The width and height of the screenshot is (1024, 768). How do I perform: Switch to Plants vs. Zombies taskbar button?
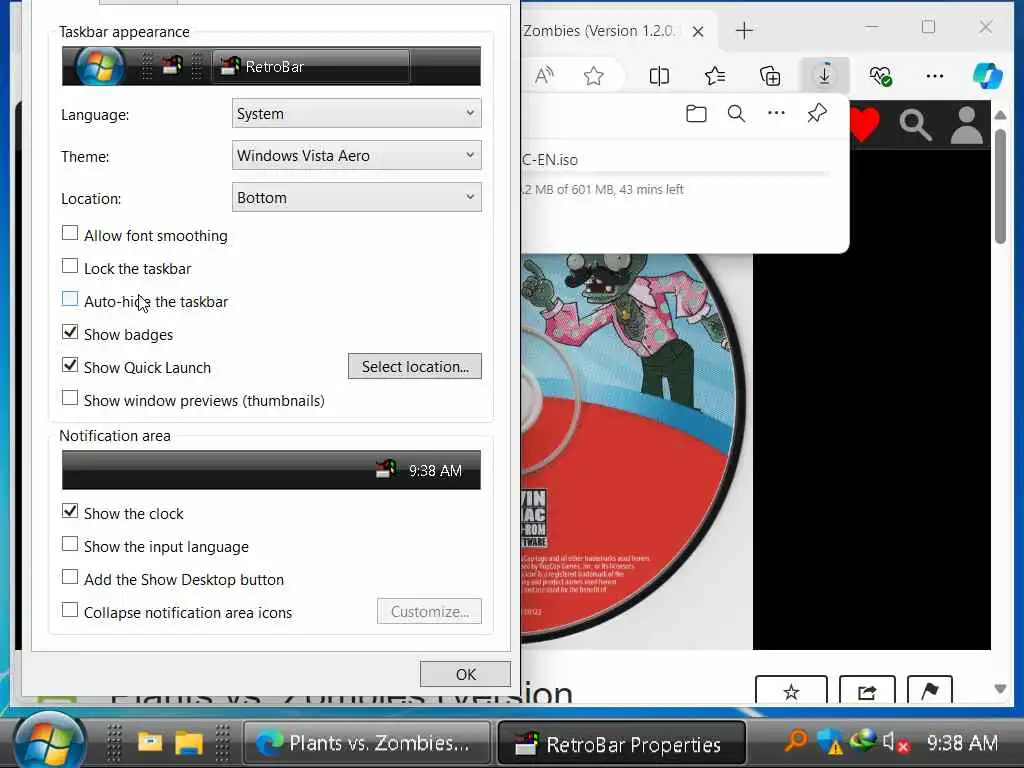click(367, 743)
